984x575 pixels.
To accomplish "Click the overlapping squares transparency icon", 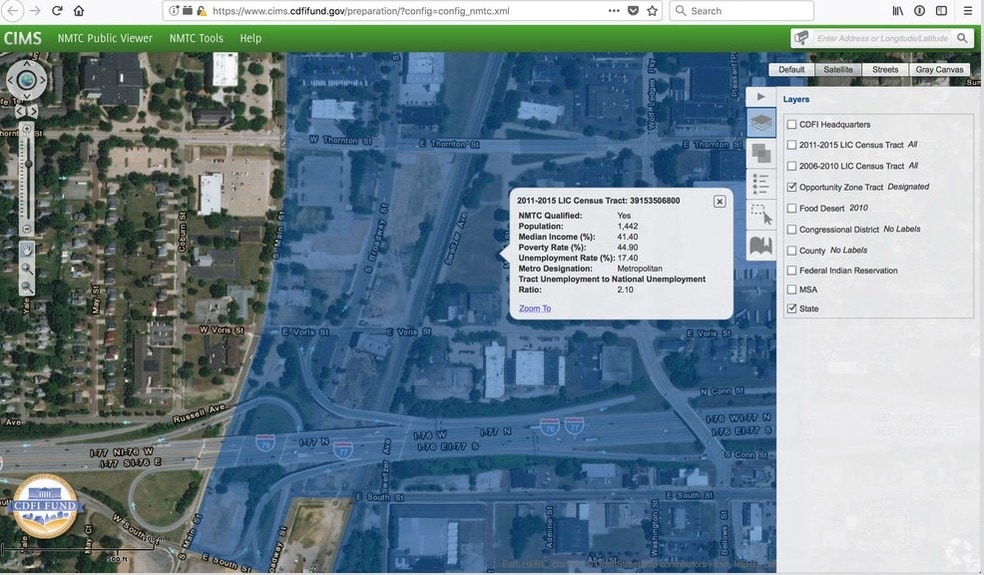I will (x=761, y=154).
